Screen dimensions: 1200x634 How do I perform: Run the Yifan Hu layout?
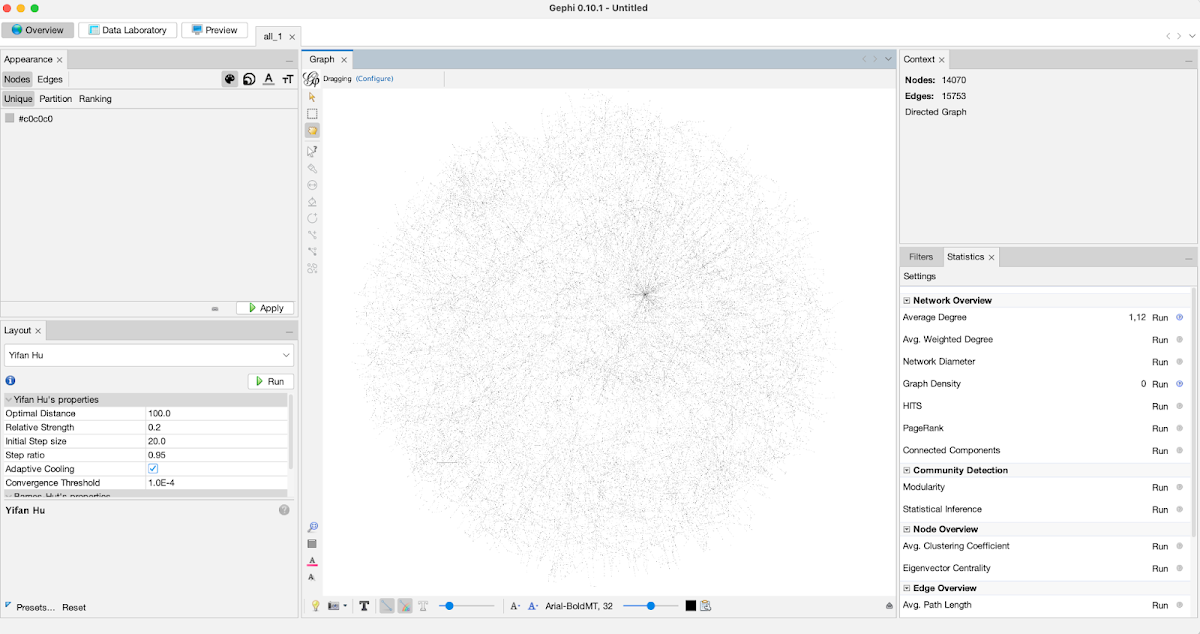click(x=268, y=381)
